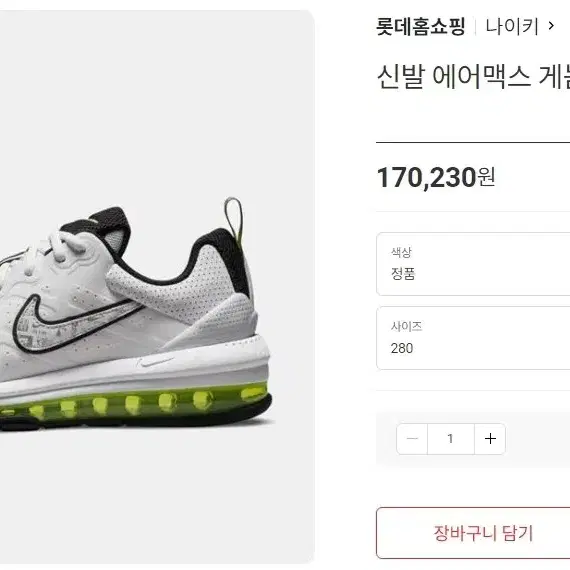The height and width of the screenshot is (570, 570).
Task: Click the chevron arrow beside 나이키
Action: pyautogui.click(x=551, y=26)
